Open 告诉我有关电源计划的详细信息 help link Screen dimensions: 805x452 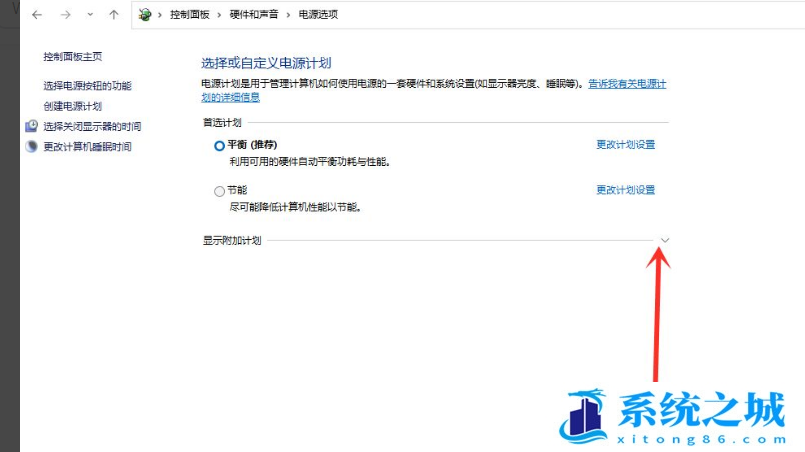627,85
